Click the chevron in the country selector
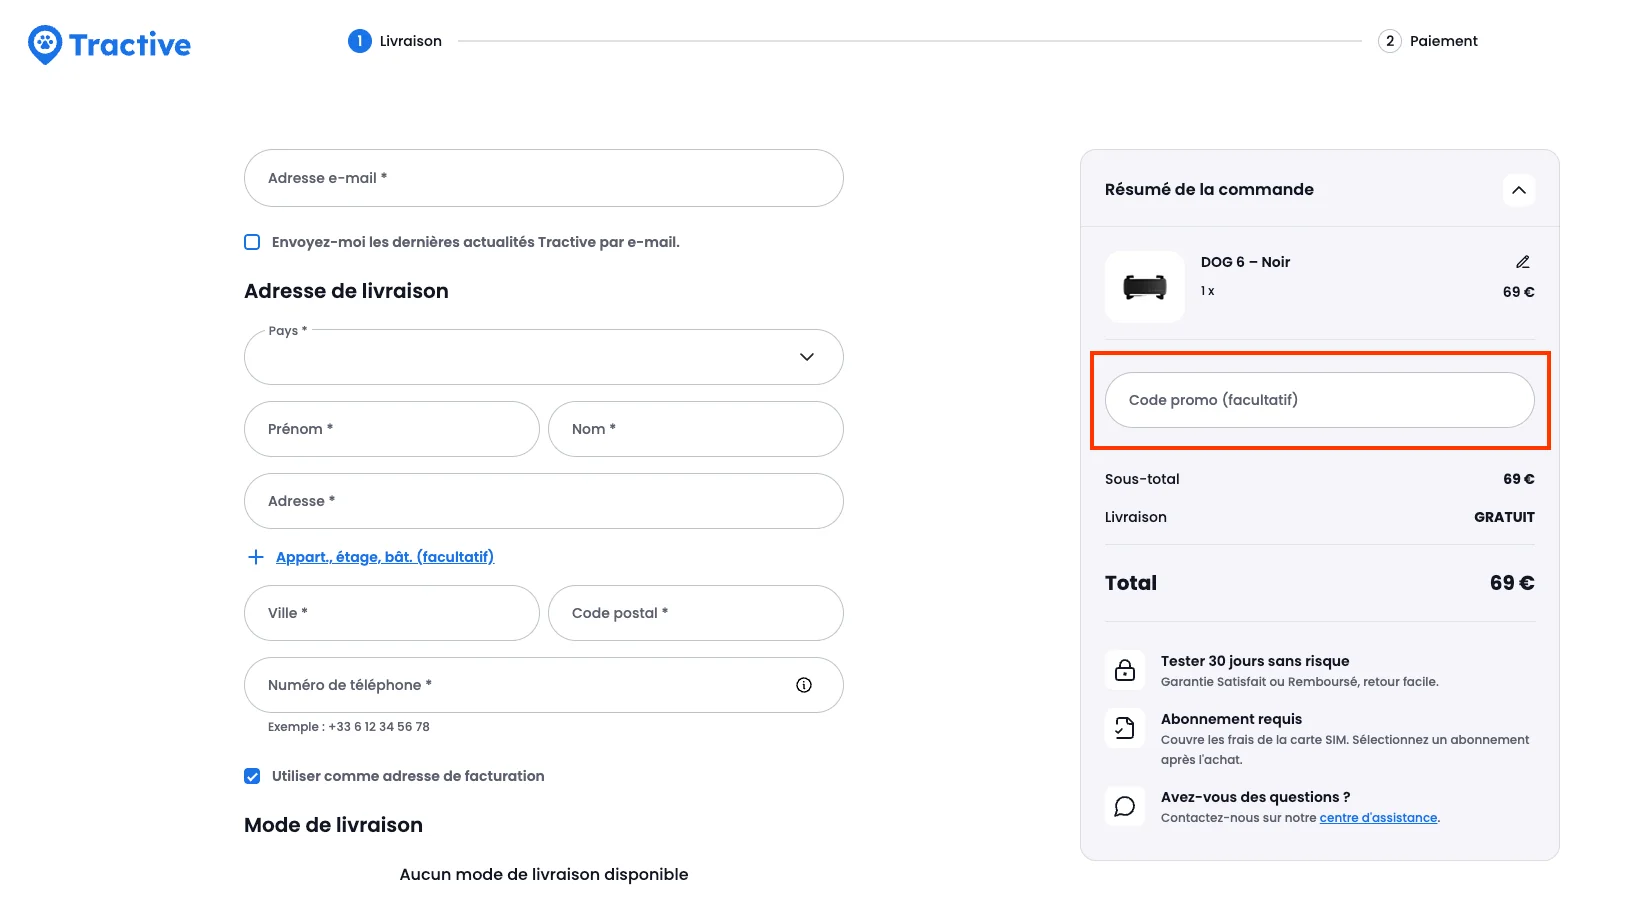 [x=806, y=357]
